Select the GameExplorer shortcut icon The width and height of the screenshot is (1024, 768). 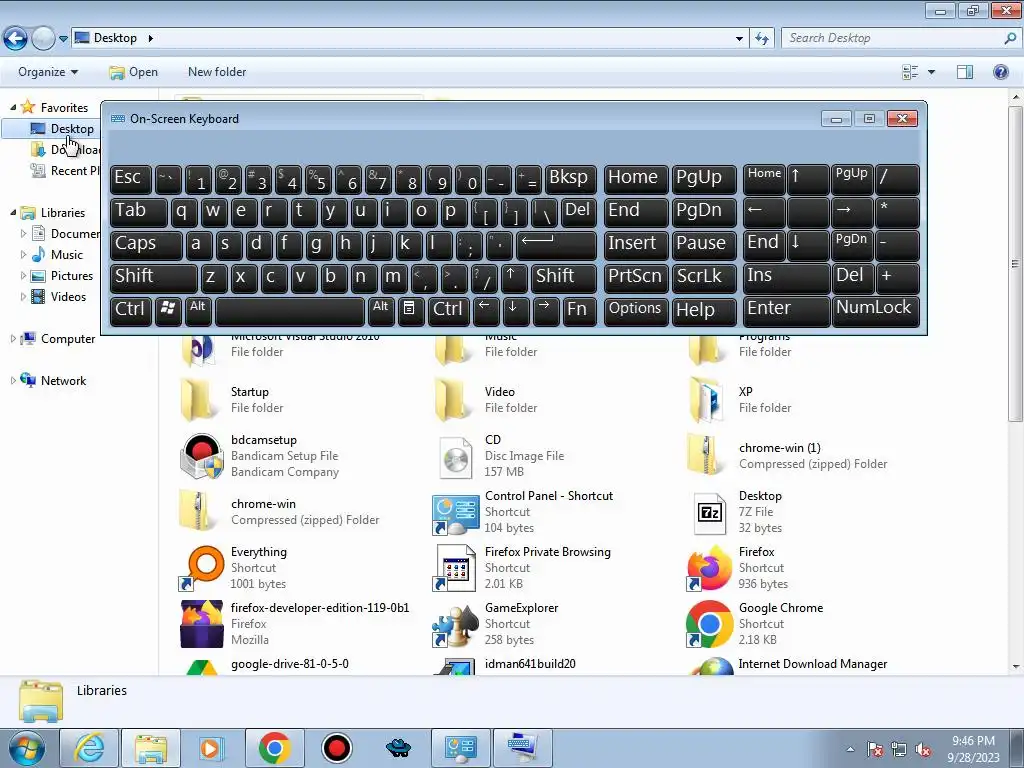click(455, 624)
